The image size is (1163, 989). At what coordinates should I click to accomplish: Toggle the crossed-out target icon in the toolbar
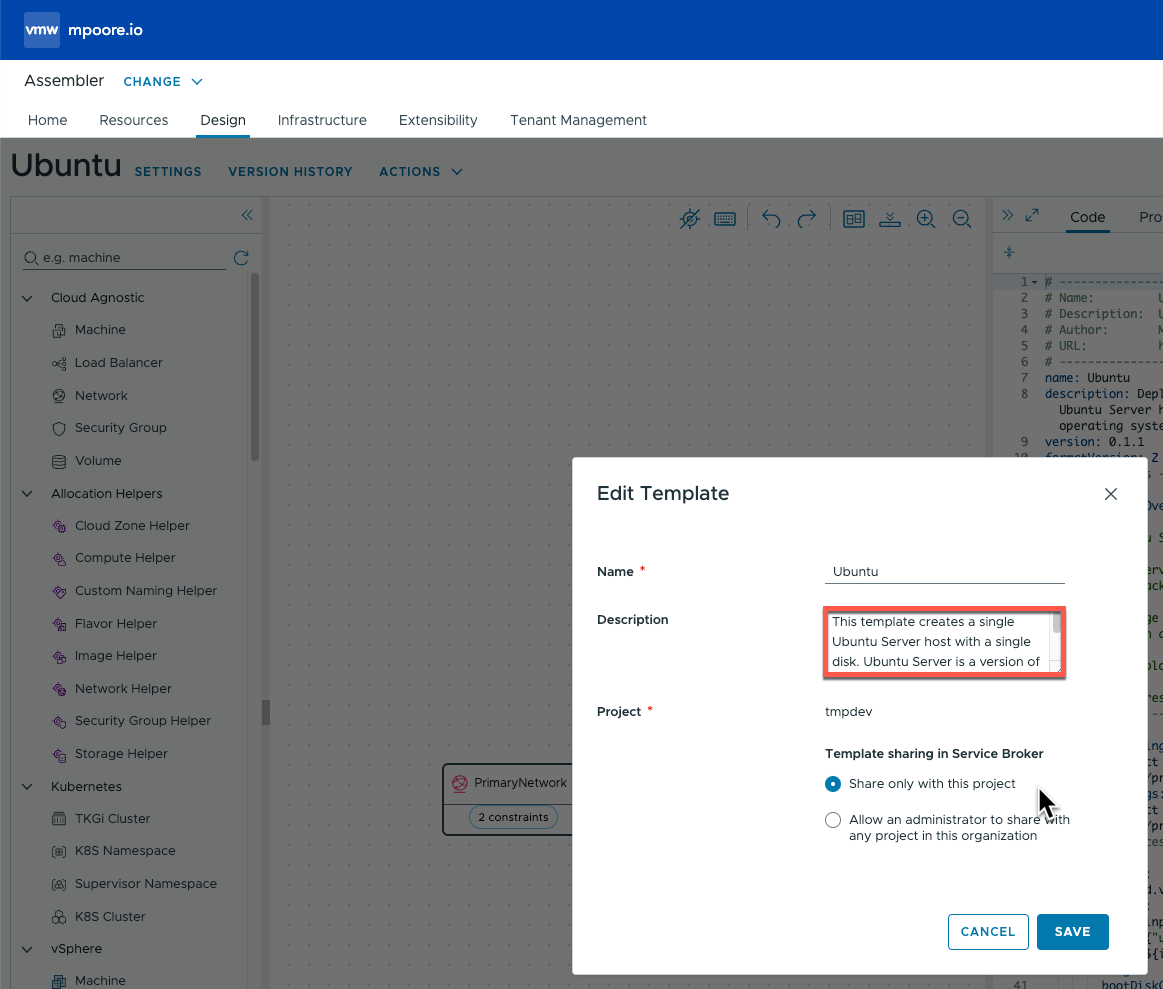click(x=689, y=218)
